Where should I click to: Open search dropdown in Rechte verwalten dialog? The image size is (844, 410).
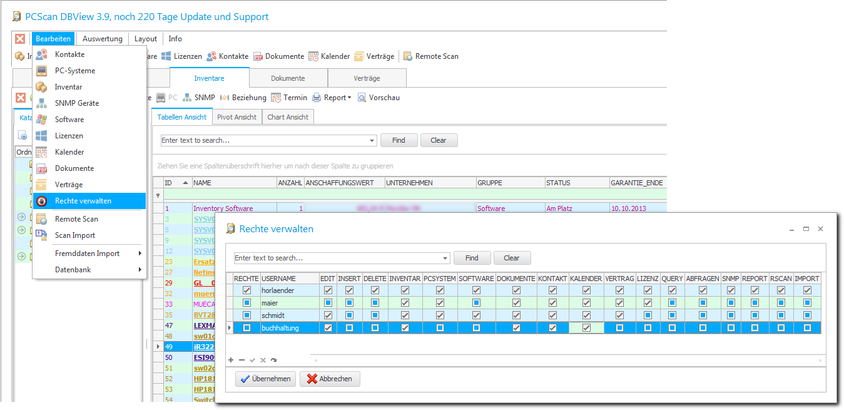[446, 258]
